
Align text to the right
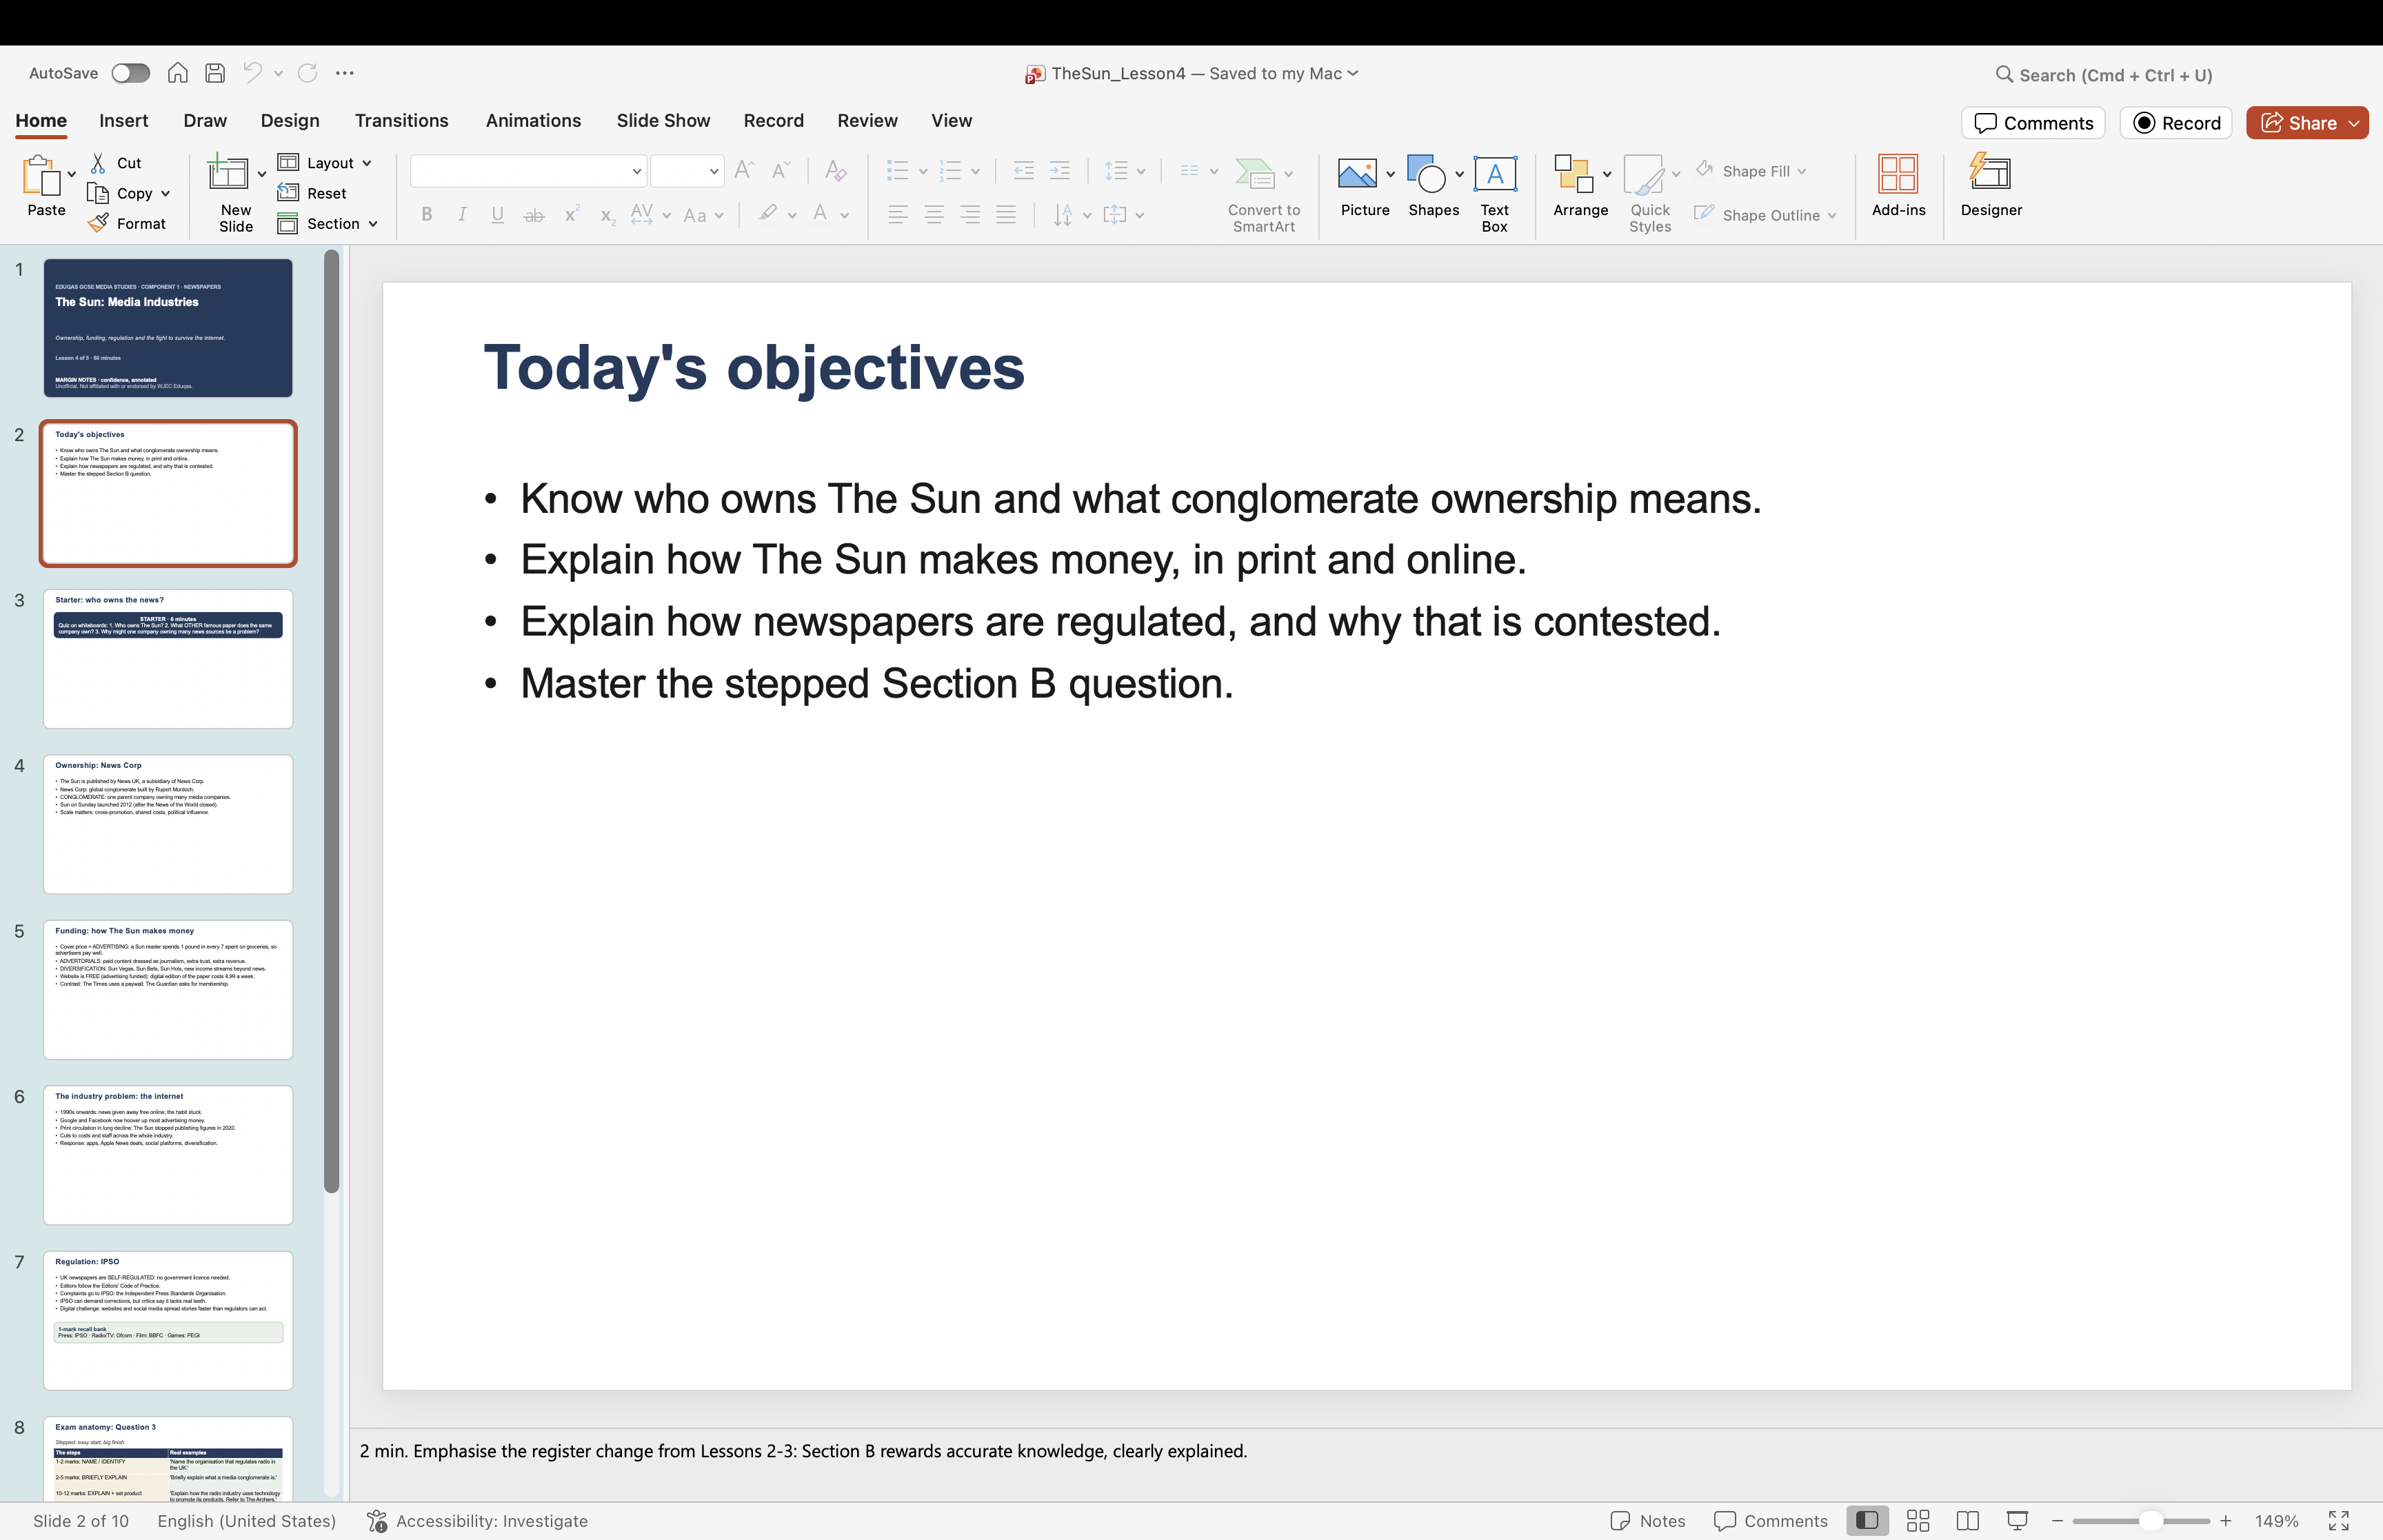970,215
